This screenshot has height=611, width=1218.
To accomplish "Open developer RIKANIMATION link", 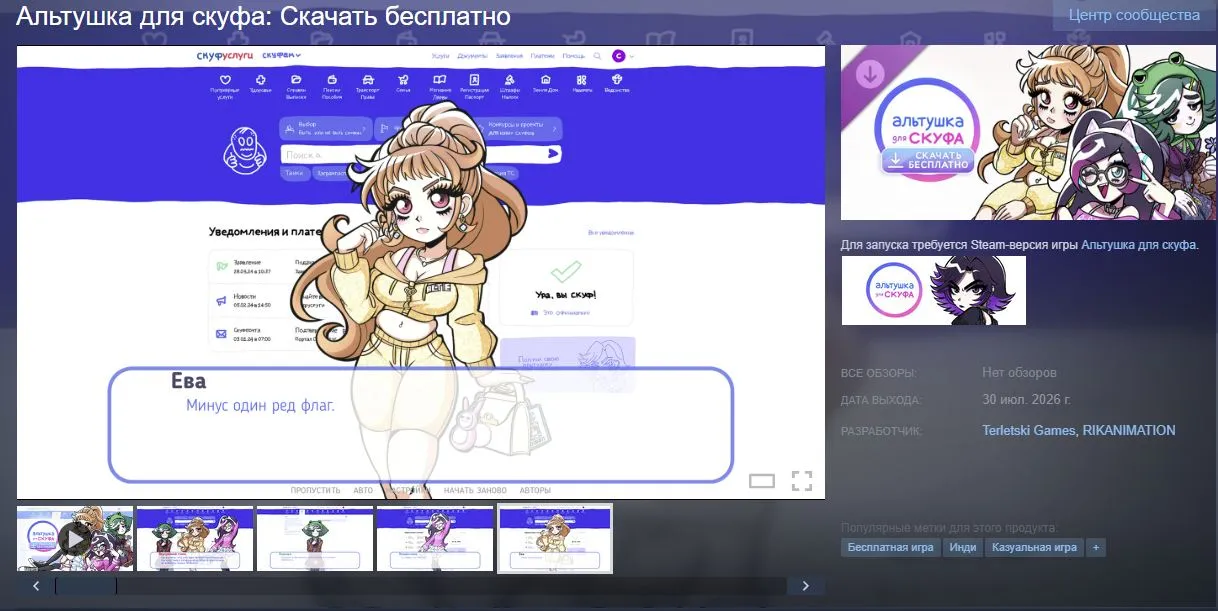I will 1129,431.
